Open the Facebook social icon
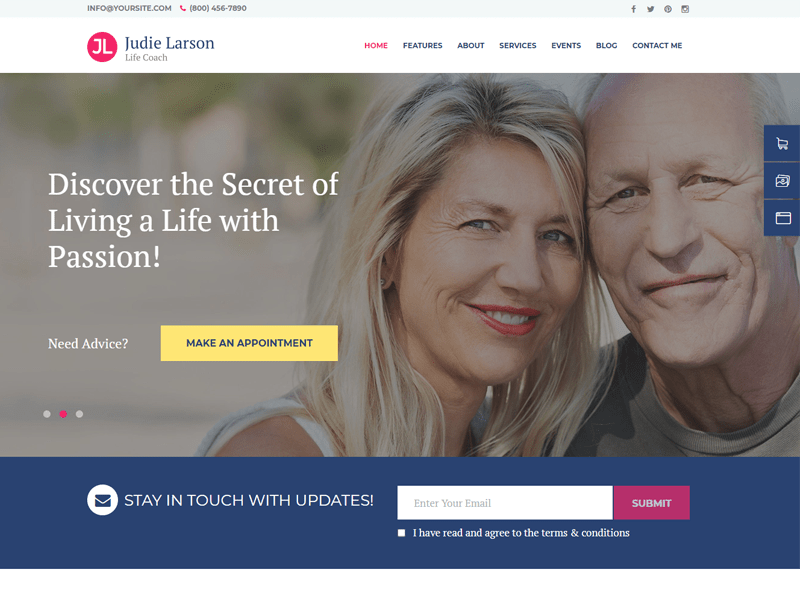 [x=633, y=9]
